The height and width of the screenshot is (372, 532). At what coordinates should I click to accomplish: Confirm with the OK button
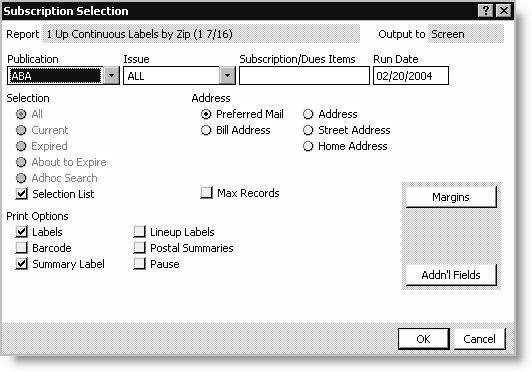click(x=424, y=339)
